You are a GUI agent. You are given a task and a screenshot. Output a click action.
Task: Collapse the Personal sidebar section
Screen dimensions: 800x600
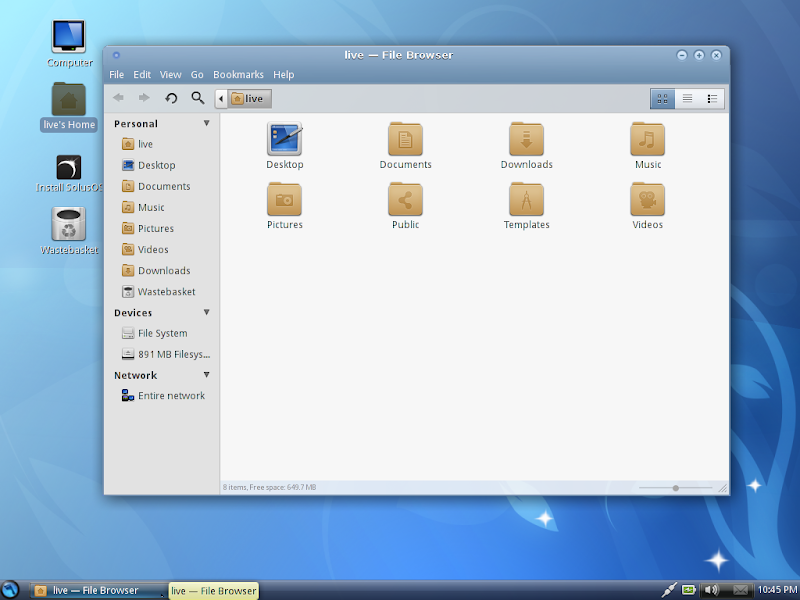(207, 123)
